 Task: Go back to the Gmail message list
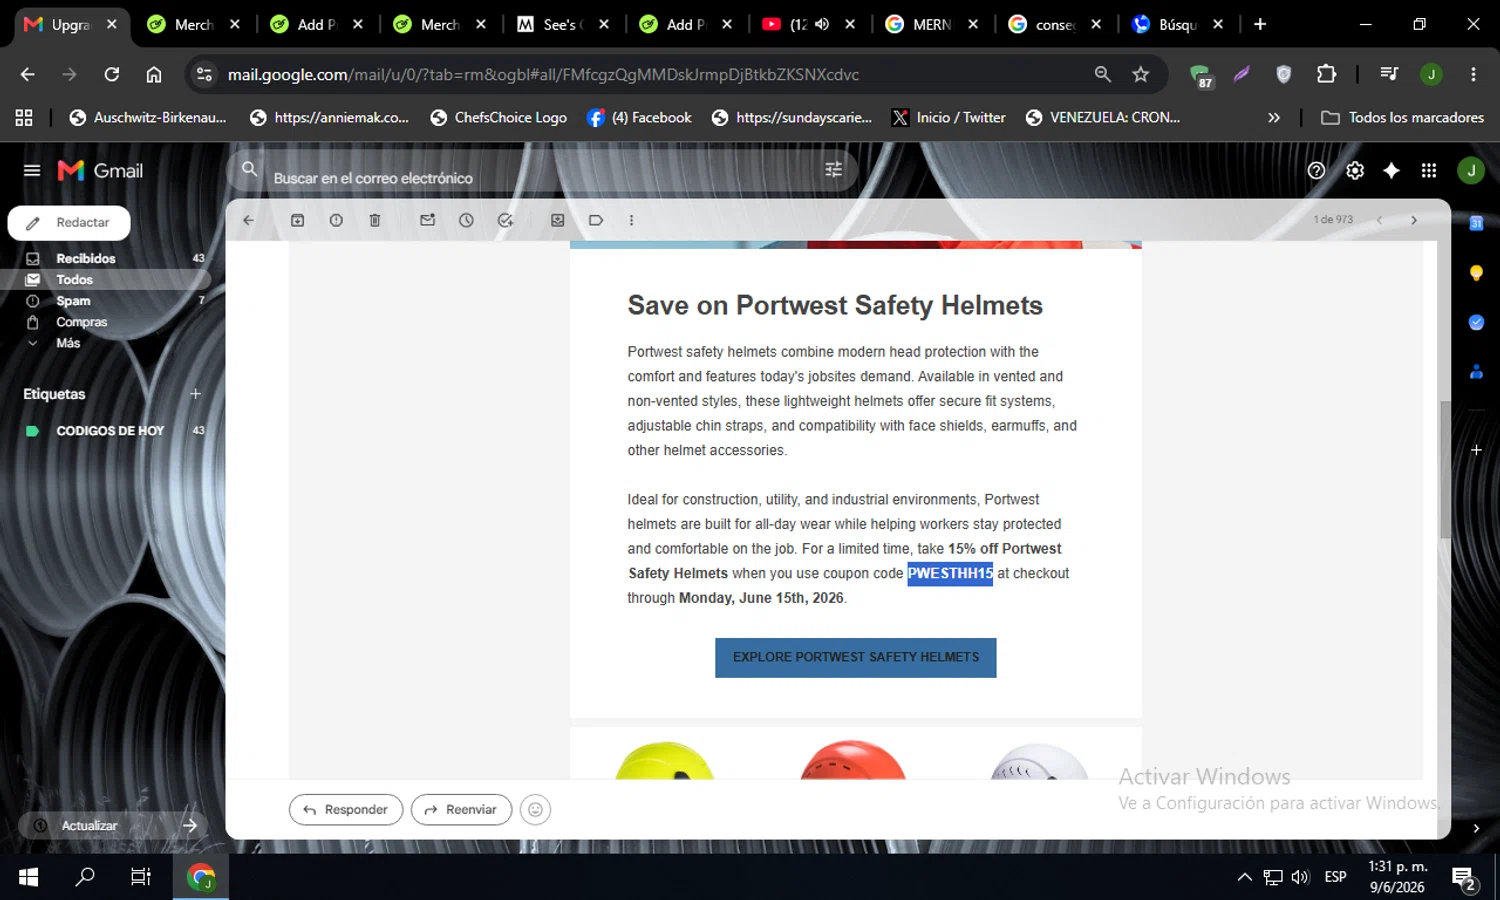(x=248, y=220)
